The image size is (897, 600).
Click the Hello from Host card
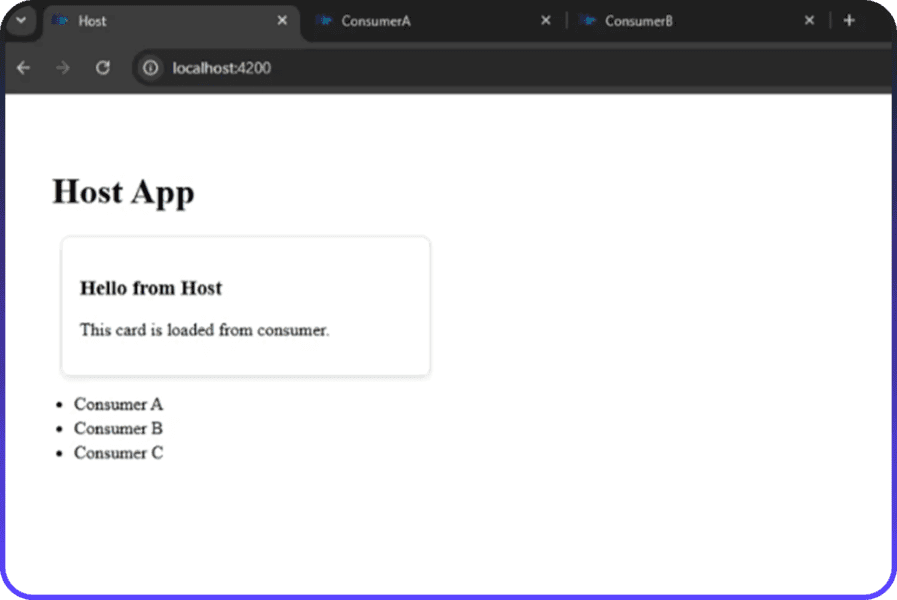tap(245, 305)
